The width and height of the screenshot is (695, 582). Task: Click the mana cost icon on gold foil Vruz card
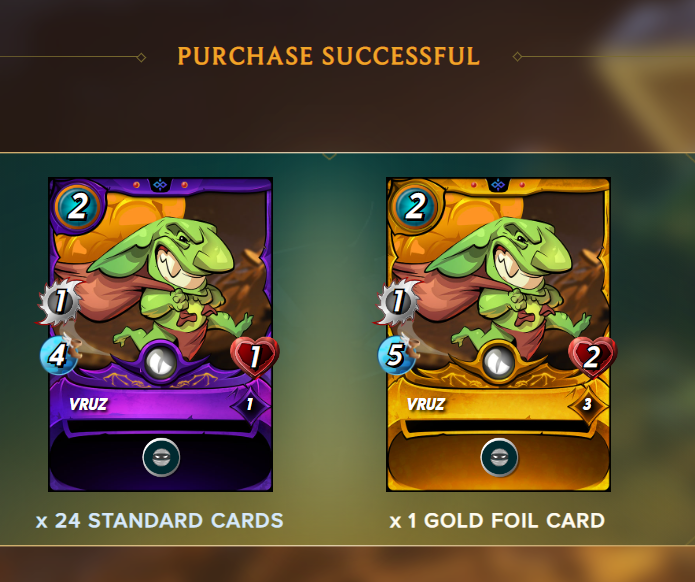[x=415, y=207]
